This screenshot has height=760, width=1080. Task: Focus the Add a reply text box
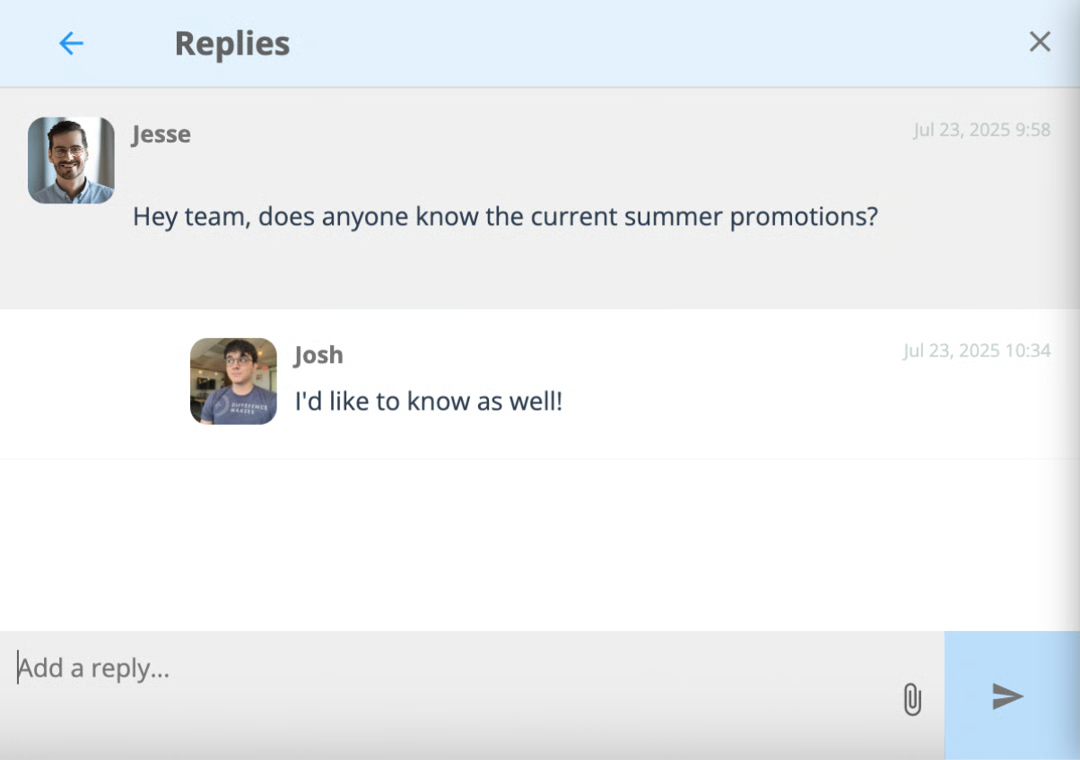point(448,668)
